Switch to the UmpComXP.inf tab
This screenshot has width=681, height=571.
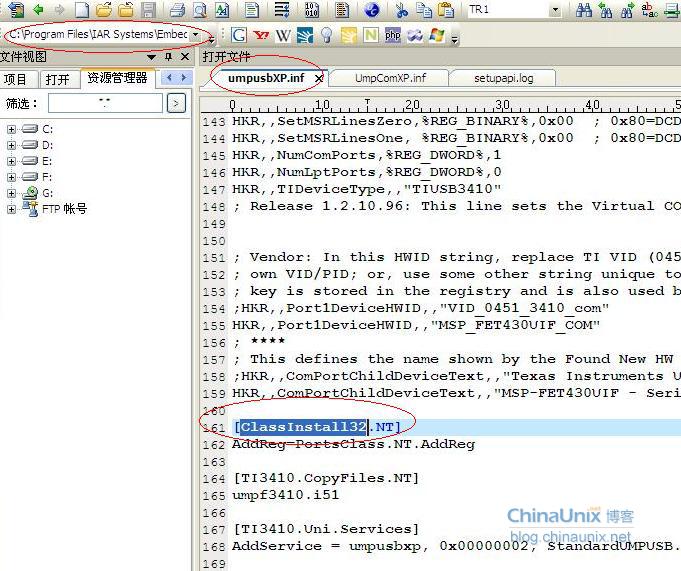[390, 78]
